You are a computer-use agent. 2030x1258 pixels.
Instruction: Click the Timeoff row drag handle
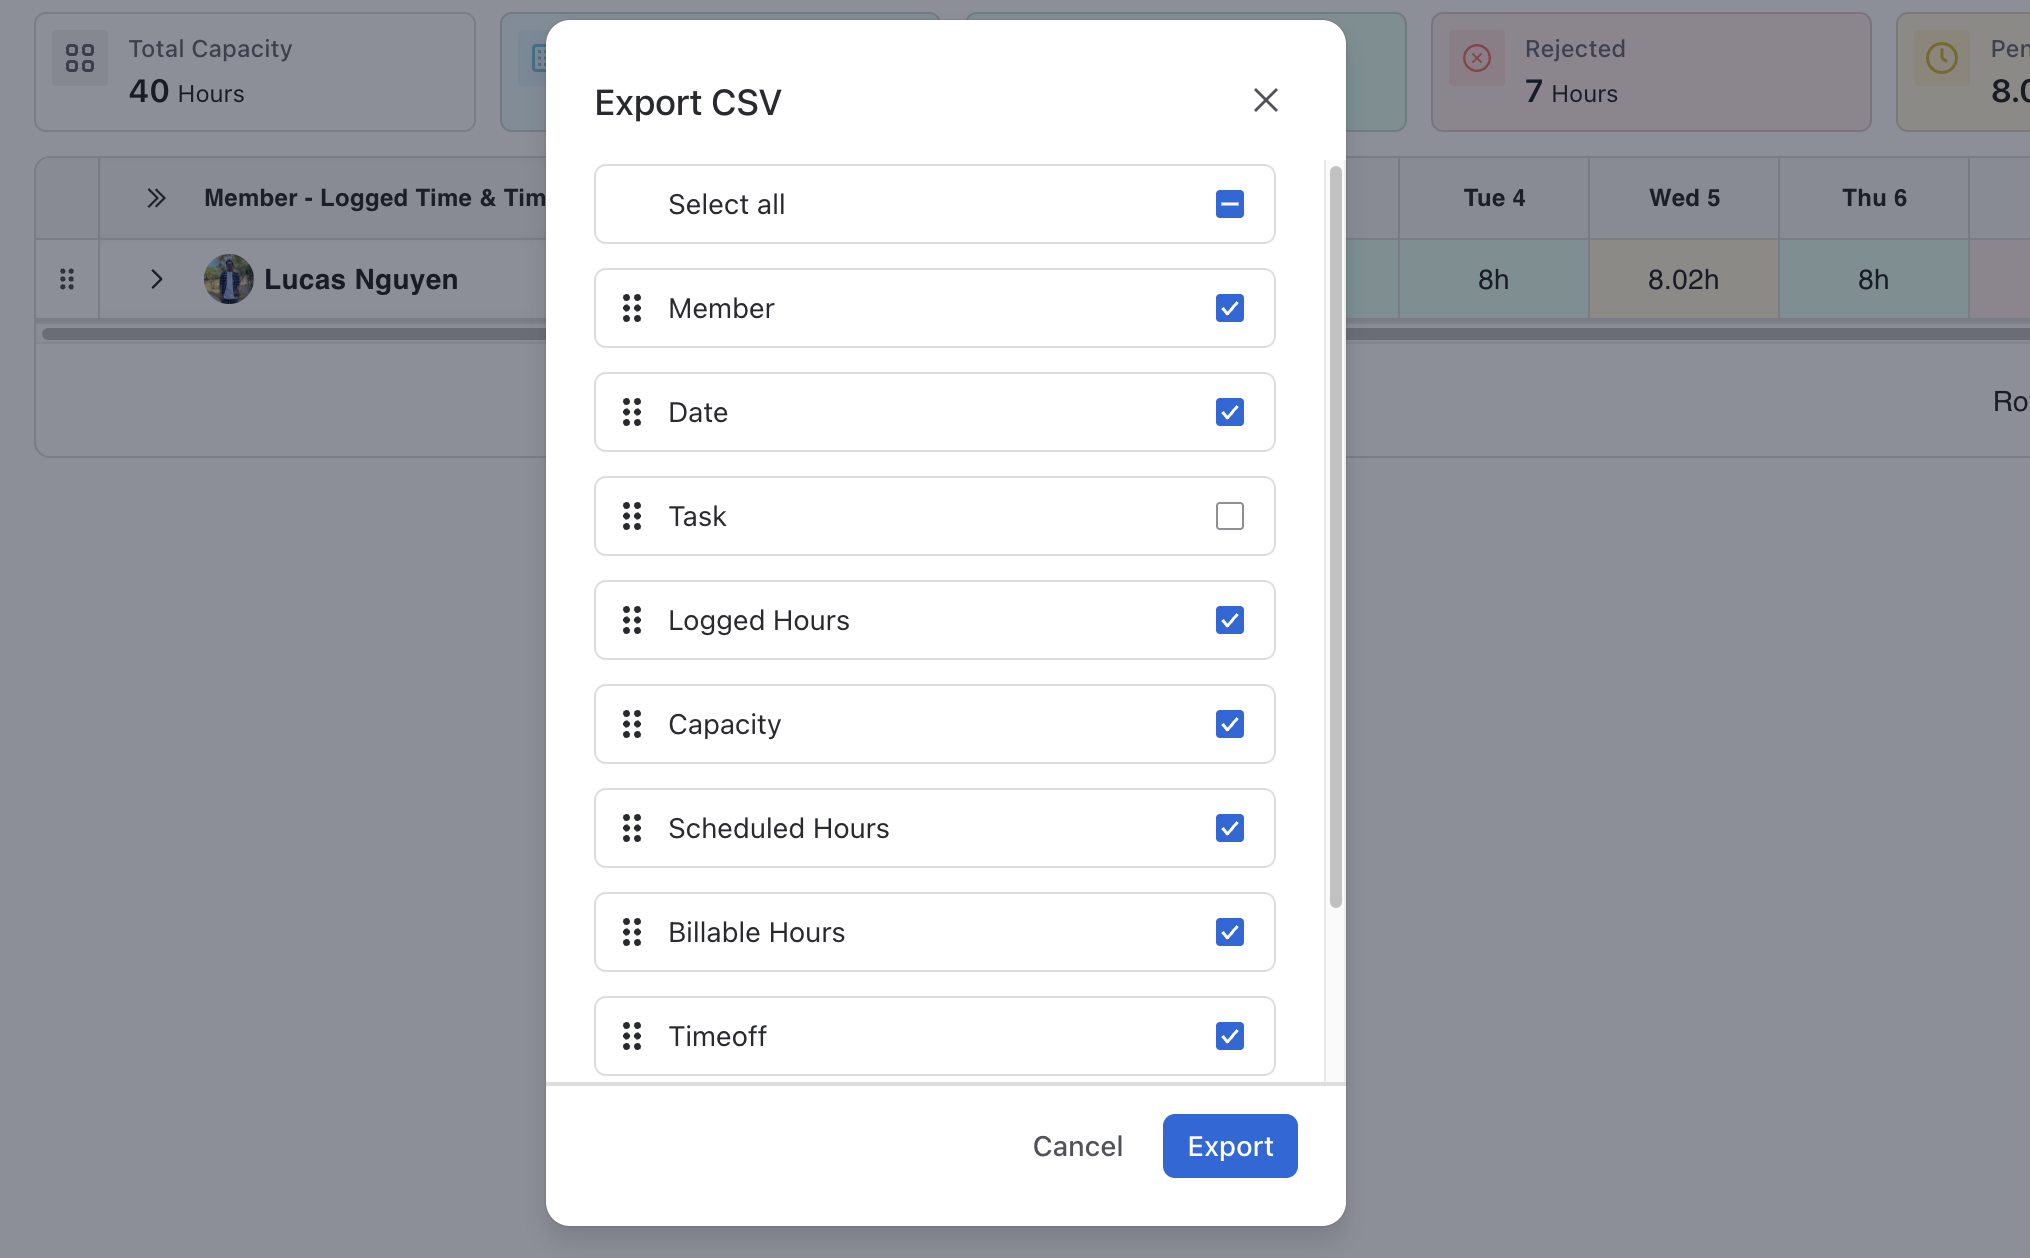coord(632,1036)
